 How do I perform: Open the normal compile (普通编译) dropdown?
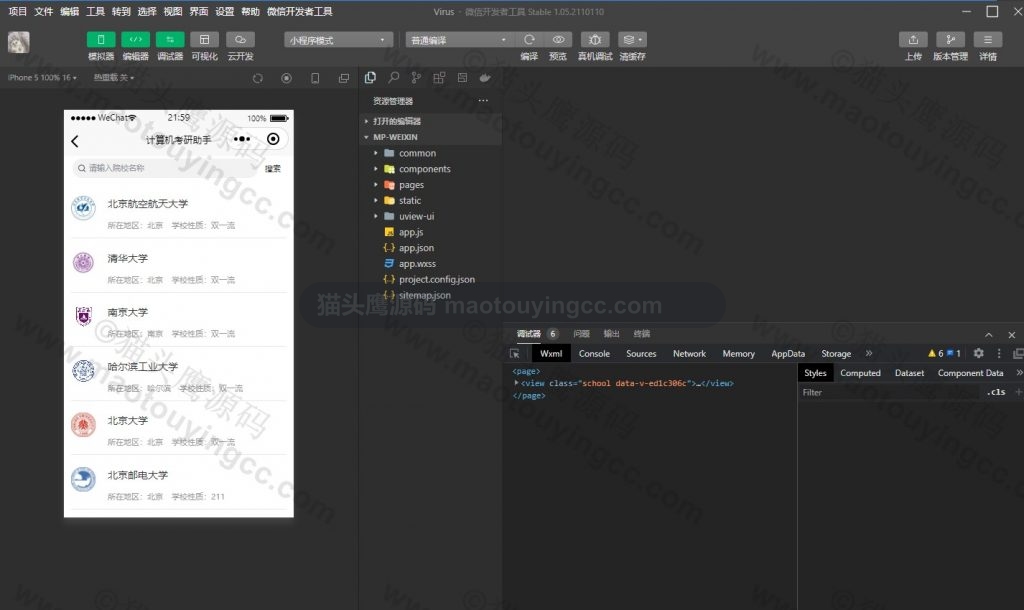[x=458, y=40]
